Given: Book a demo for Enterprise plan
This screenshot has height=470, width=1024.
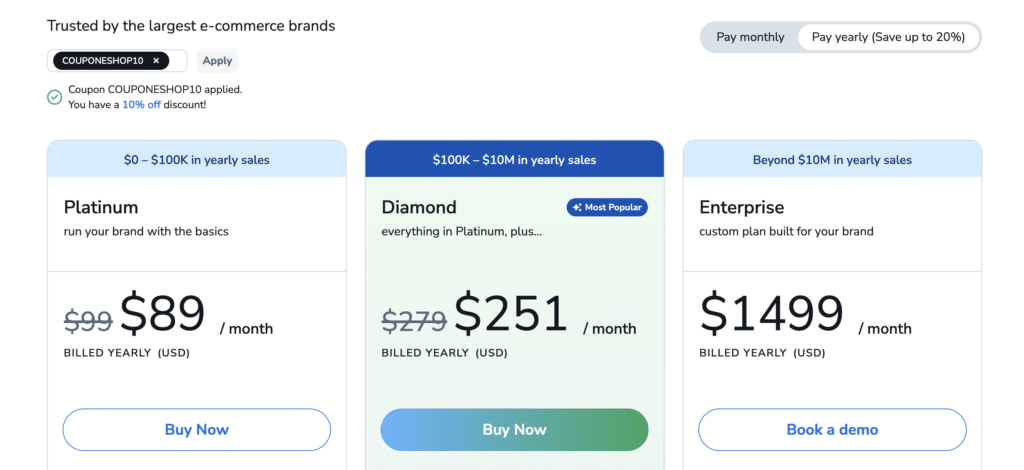Looking at the screenshot, I should tap(832, 430).
